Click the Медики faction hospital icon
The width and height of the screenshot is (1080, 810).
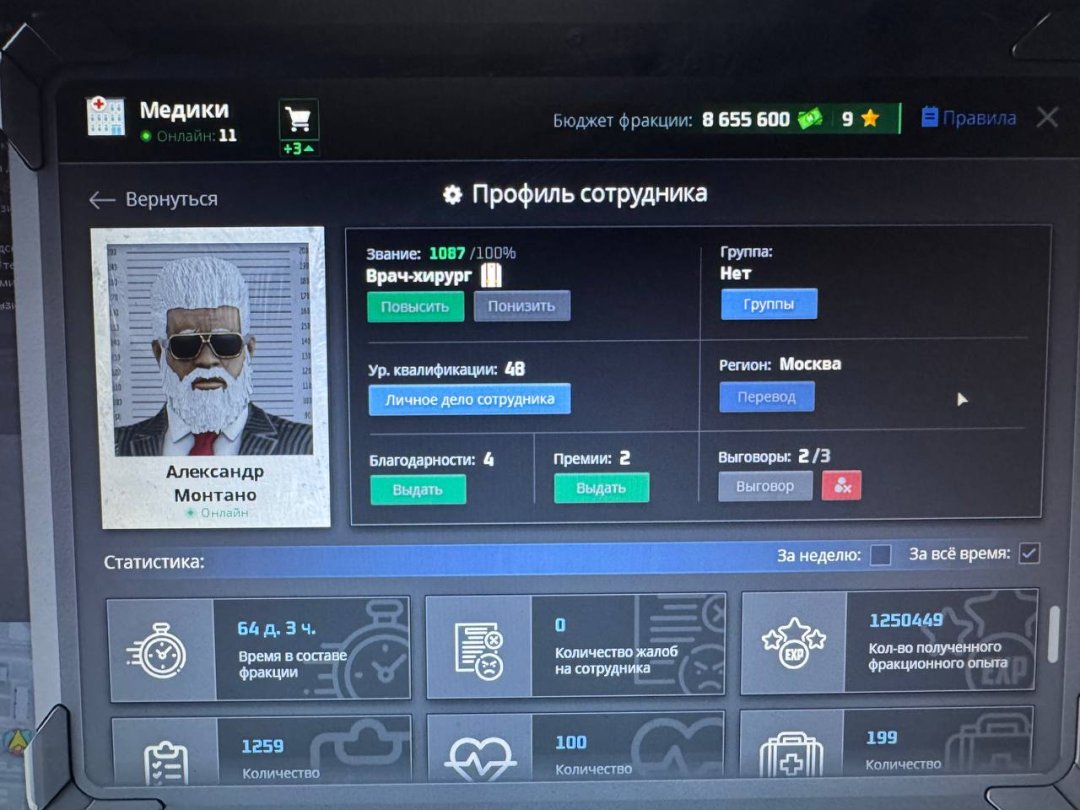click(x=106, y=117)
